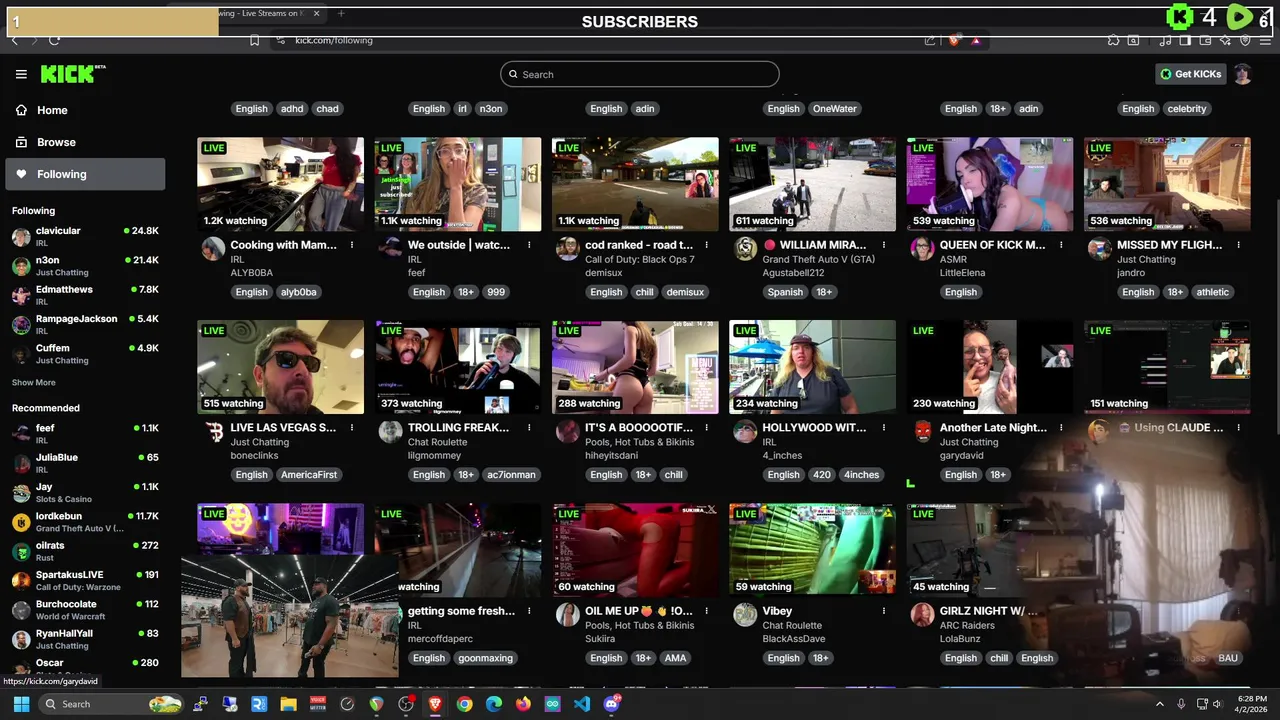Screen dimensions: 1280x720
Task: Click the athletic tag
Action: [1213, 292]
